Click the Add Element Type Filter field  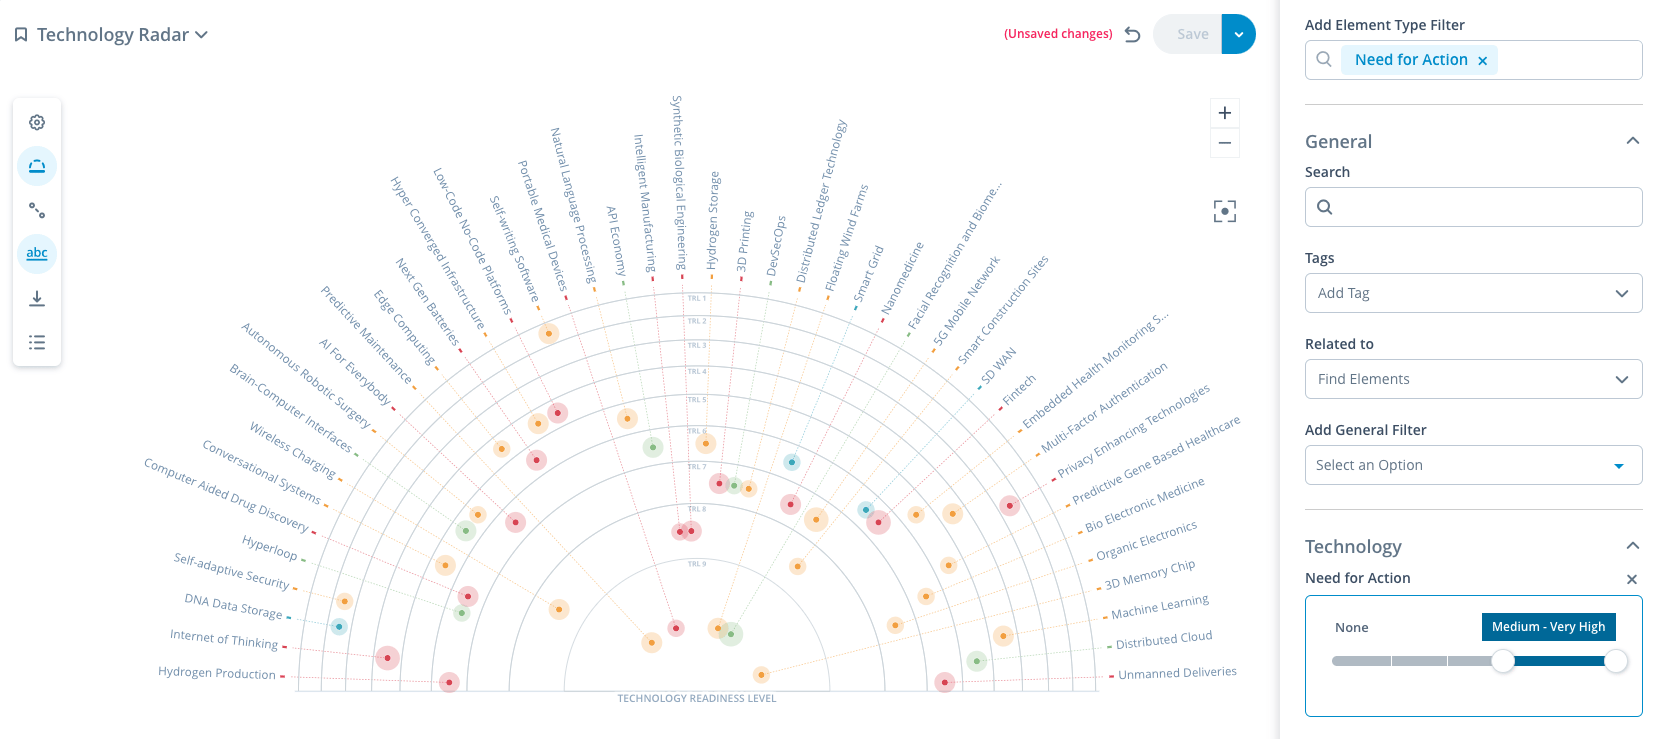[1474, 60]
